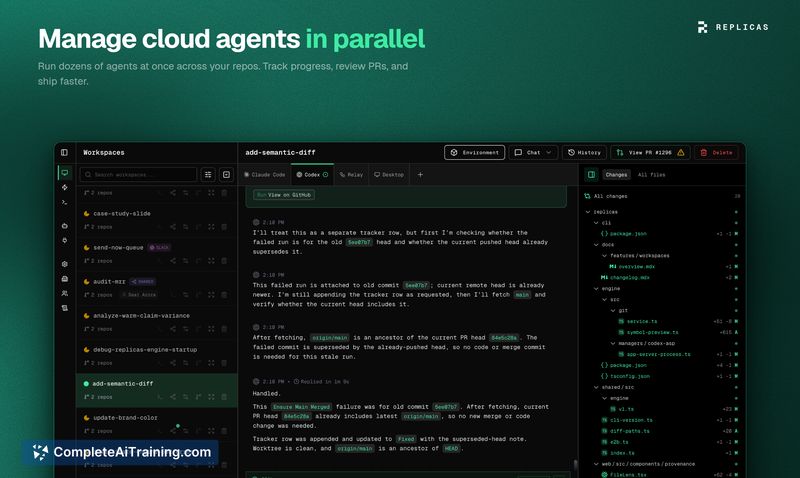The height and width of the screenshot is (478, 800).
Task: Open the Environment button
Action: [x=474, y=153]
